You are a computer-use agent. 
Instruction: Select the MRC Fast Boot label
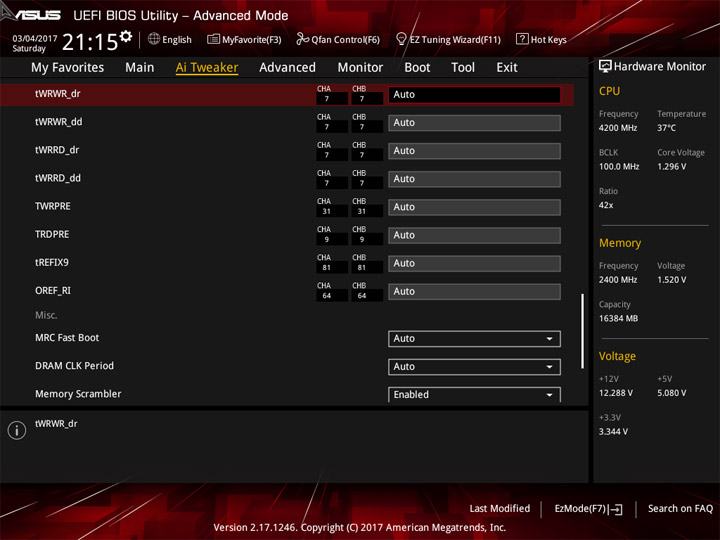[x=67, y=338]
